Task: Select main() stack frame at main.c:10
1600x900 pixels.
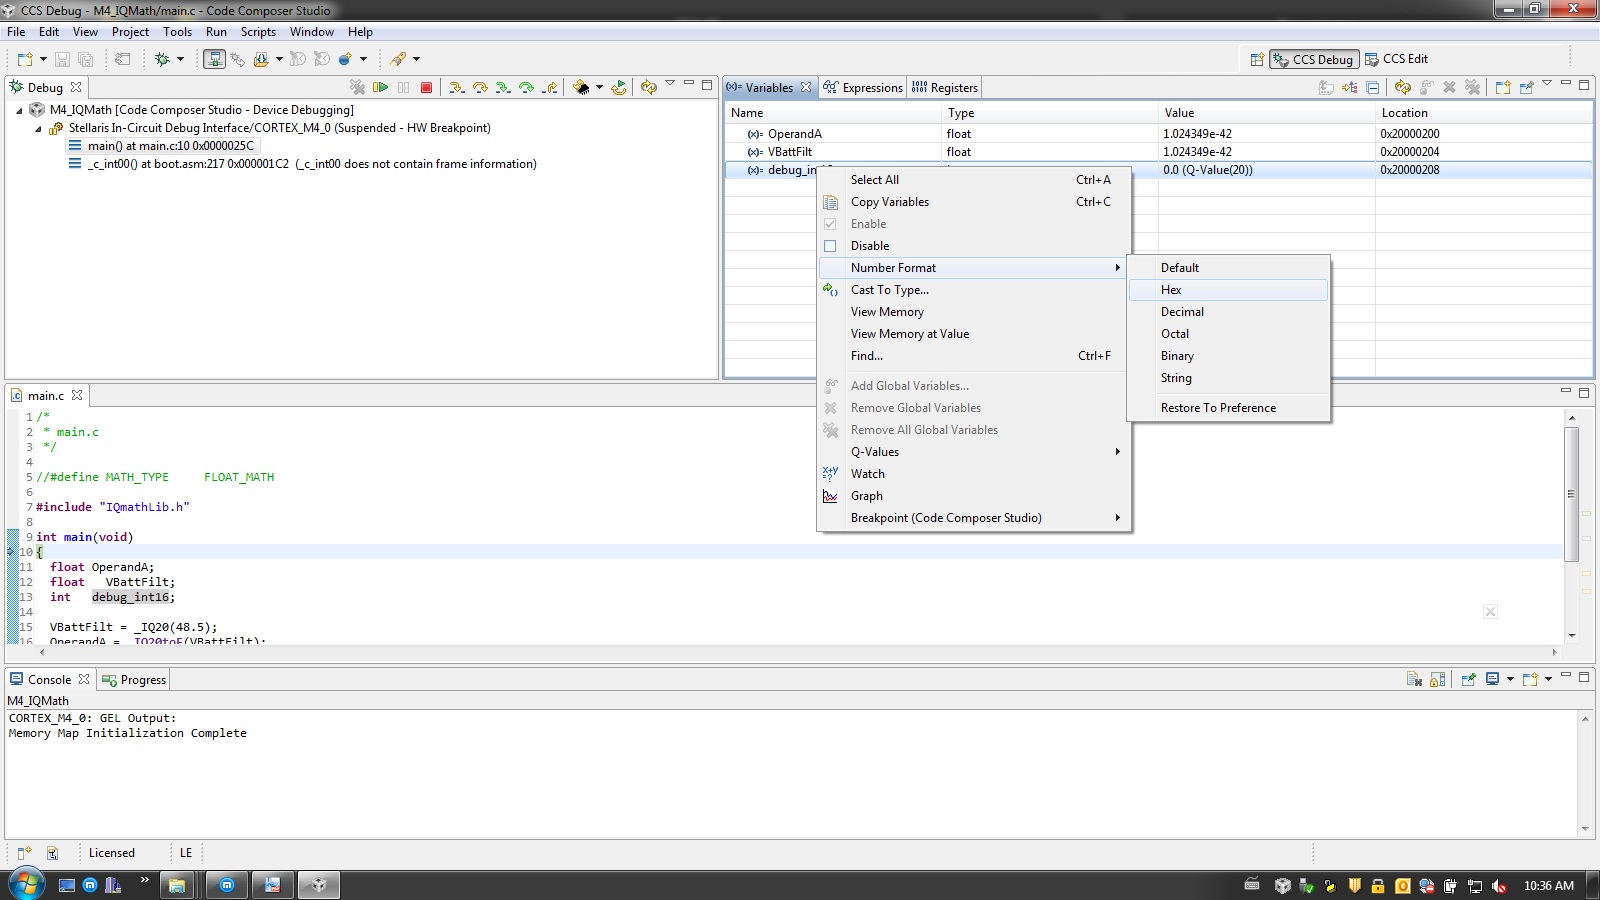Action: coord(171,146)
